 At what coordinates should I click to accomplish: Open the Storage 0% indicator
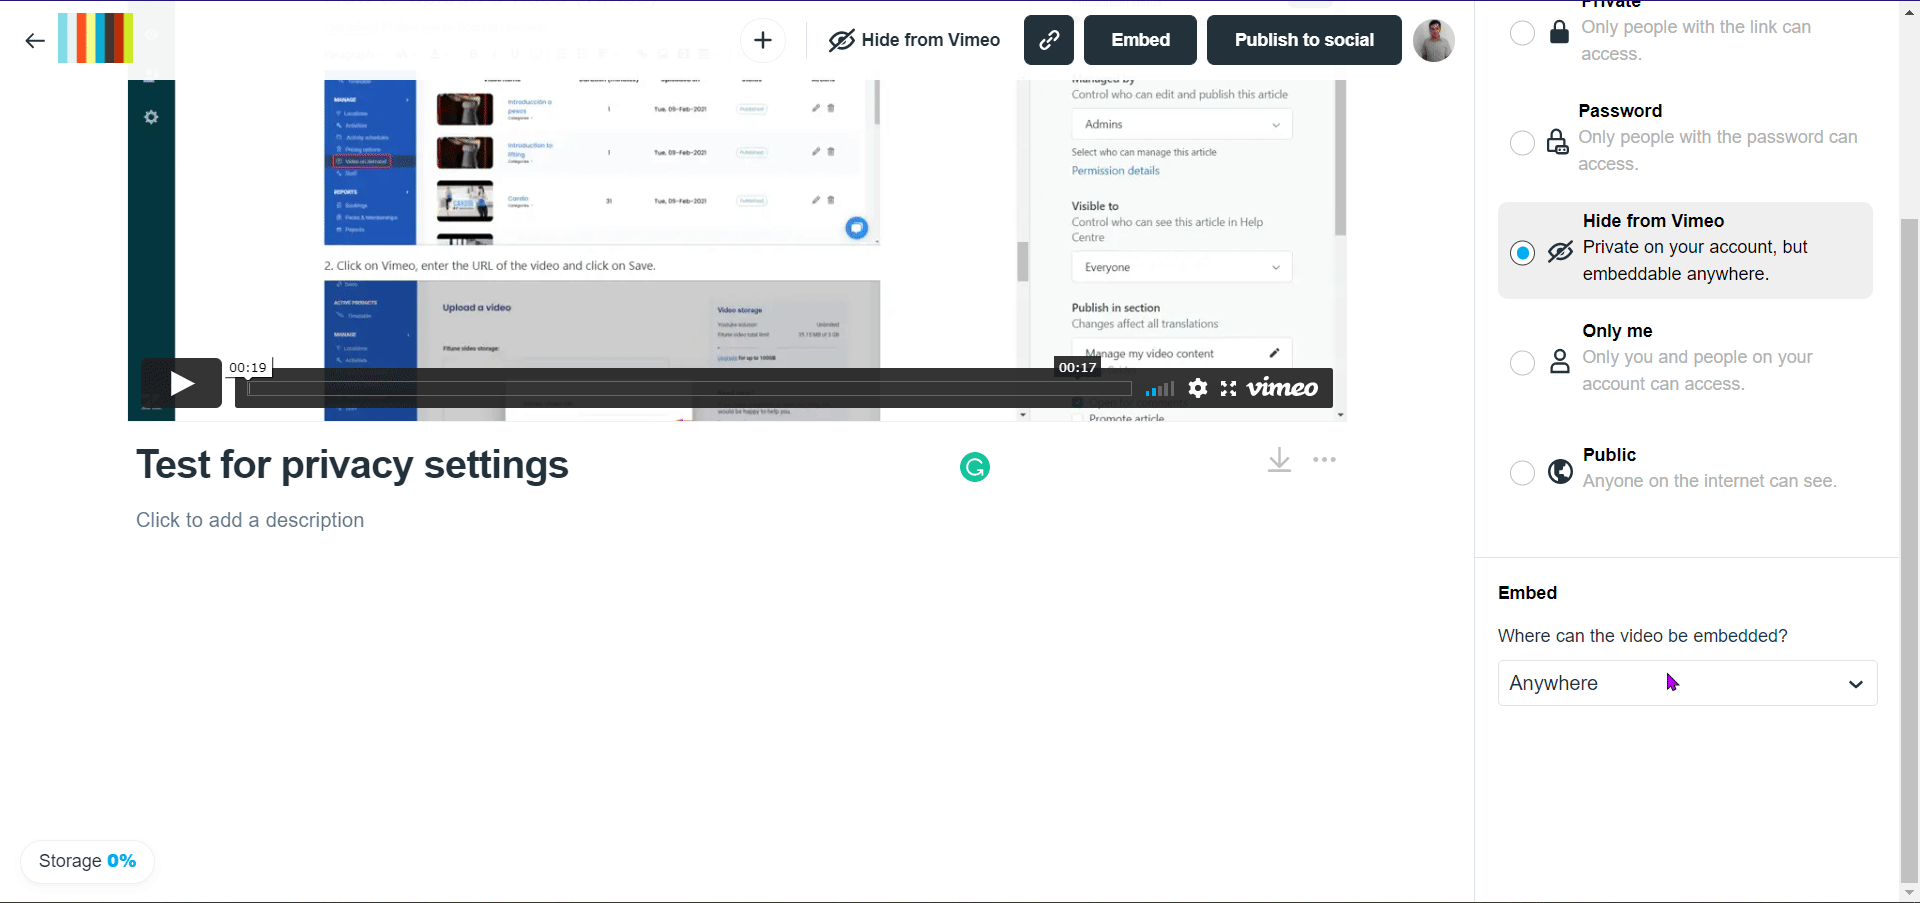[x=87, y=861]
